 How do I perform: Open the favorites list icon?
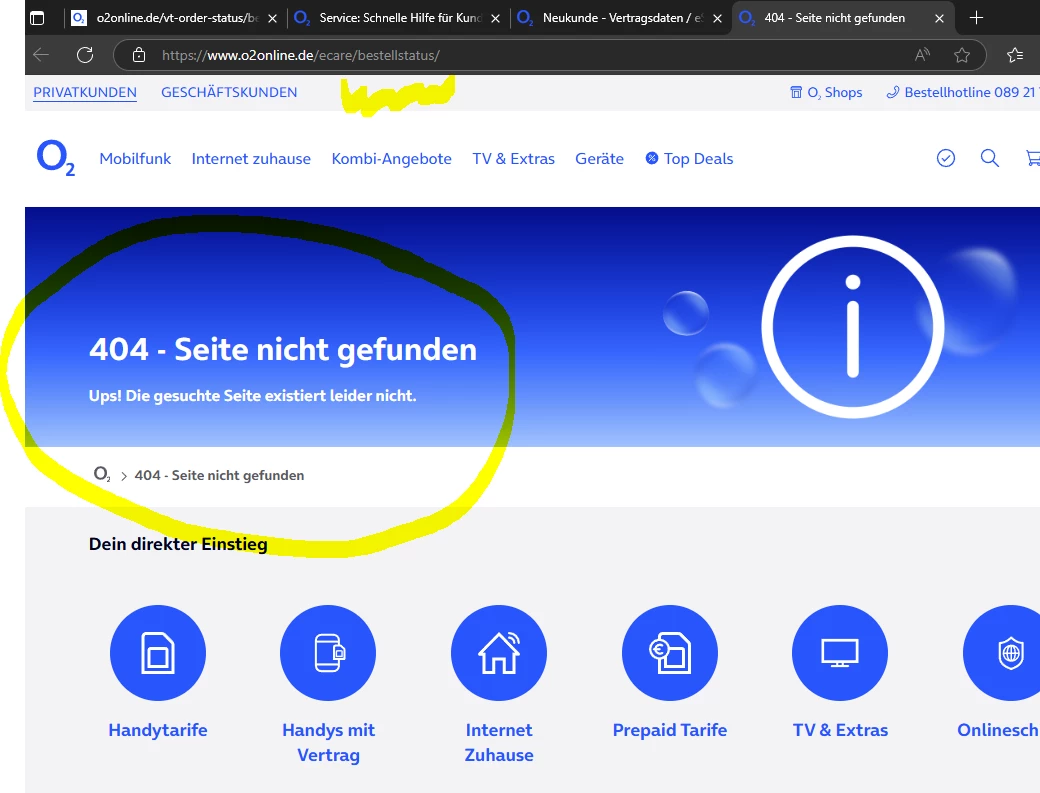(x=1015, y=55)
